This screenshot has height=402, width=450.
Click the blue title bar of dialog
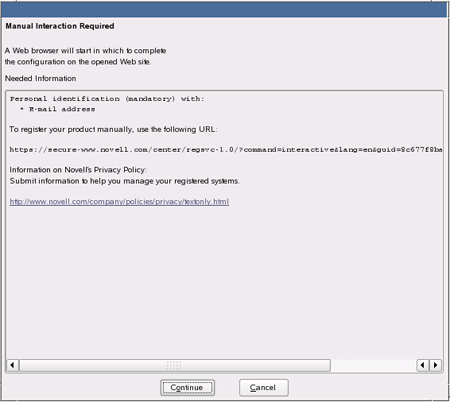pos(224,9)
